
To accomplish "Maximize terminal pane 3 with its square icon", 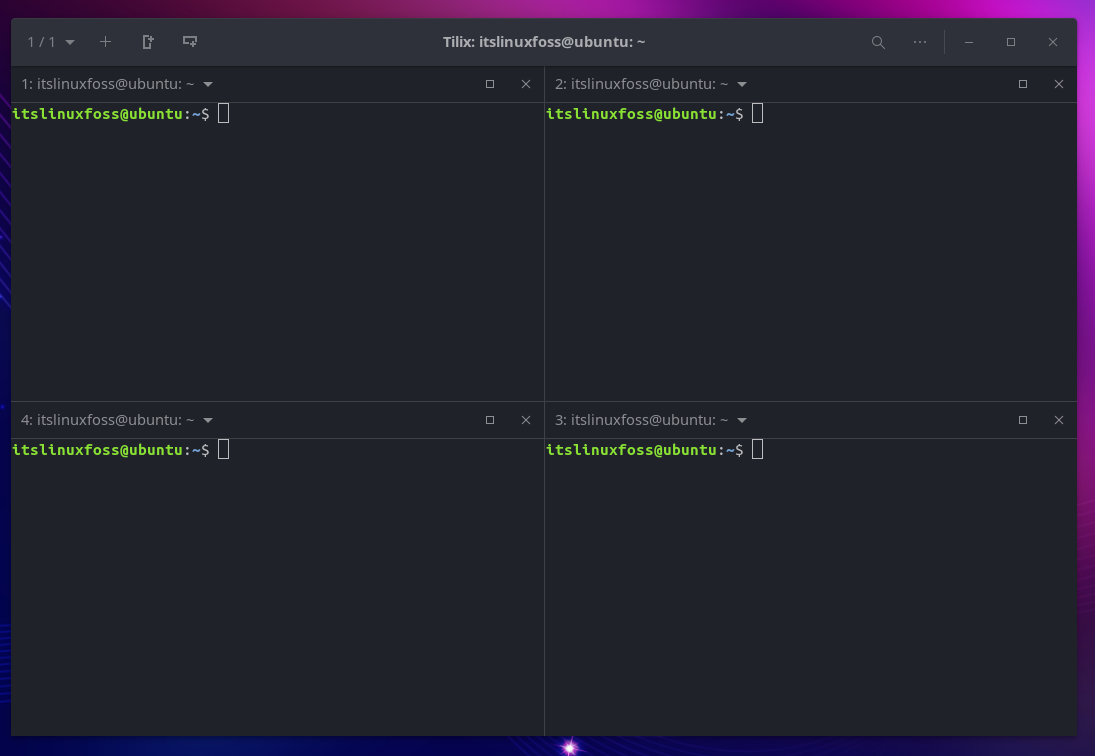I will click(x=1023, y=420).
